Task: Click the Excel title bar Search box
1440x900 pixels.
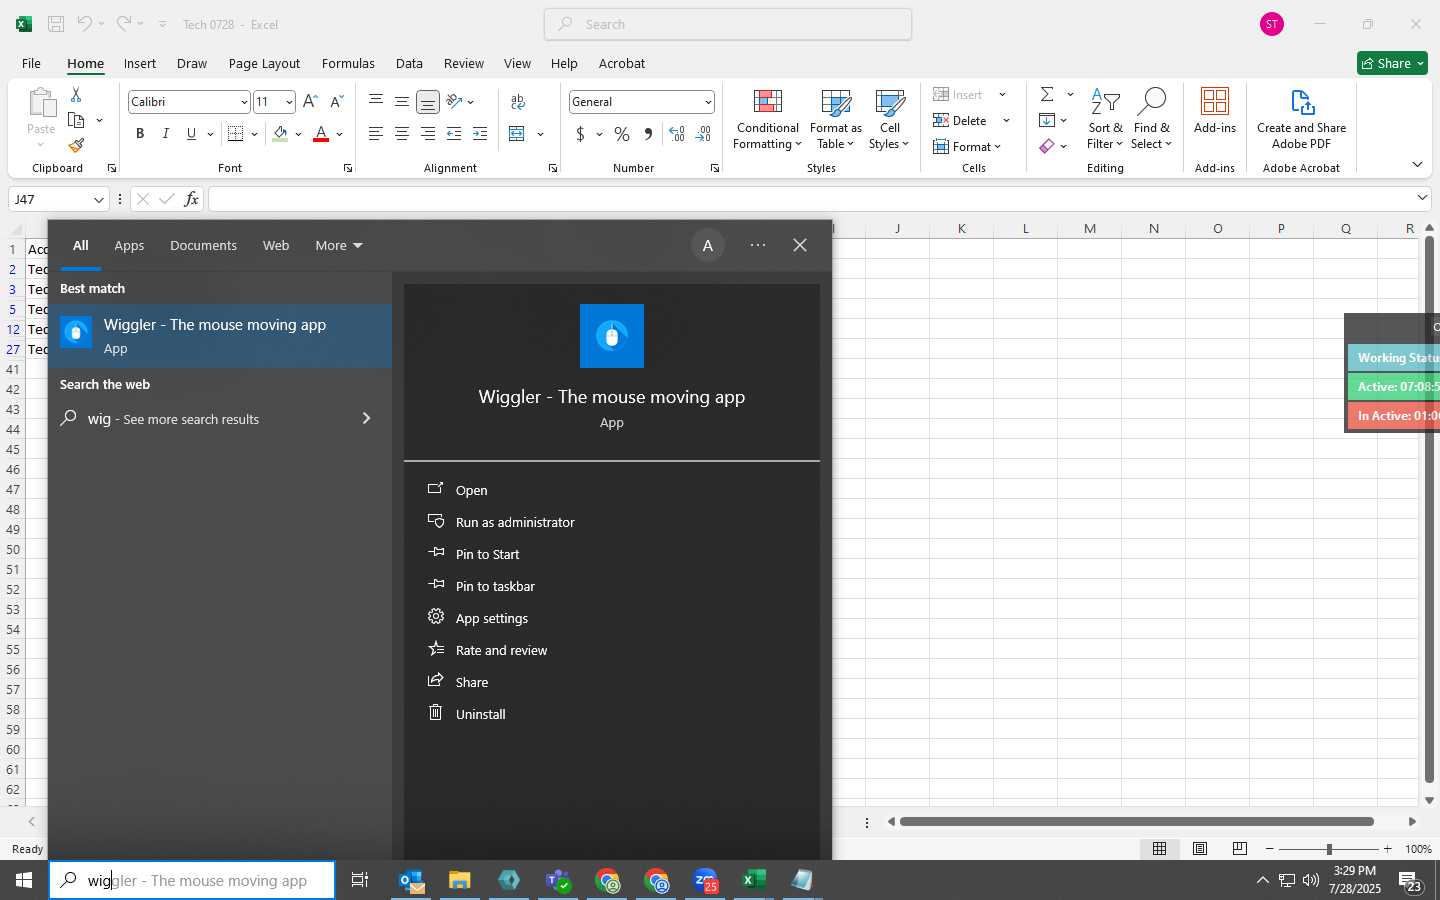Action: point(728,24)
